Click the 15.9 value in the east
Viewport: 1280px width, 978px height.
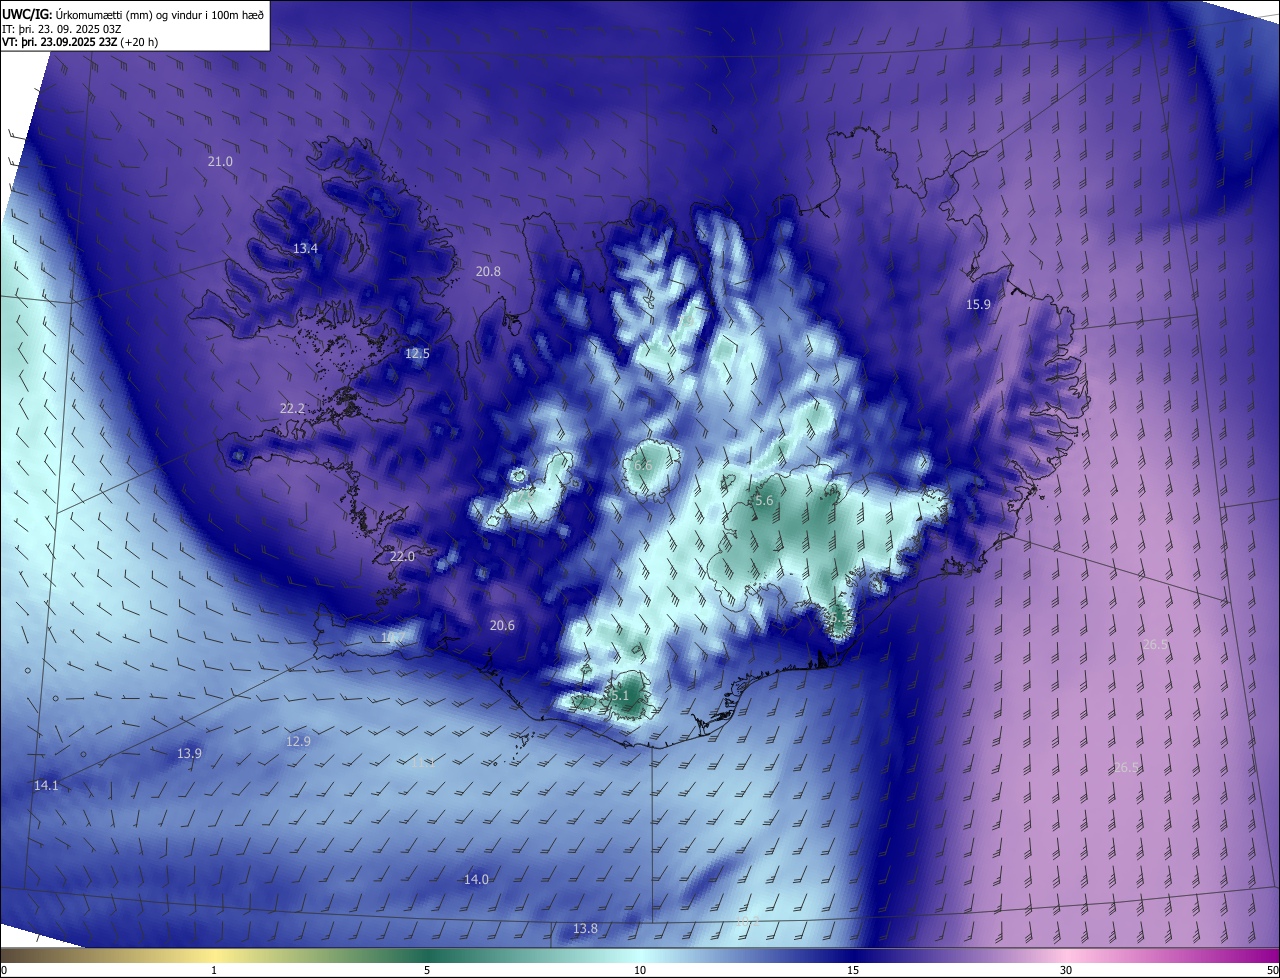(978, 304)
